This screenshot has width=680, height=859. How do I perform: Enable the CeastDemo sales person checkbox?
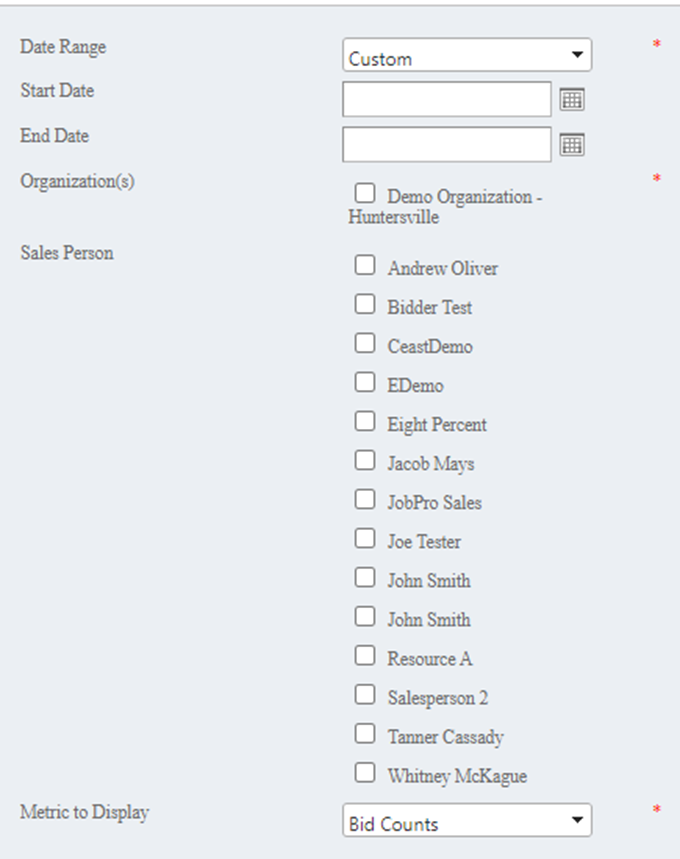(x=365, y=343)
